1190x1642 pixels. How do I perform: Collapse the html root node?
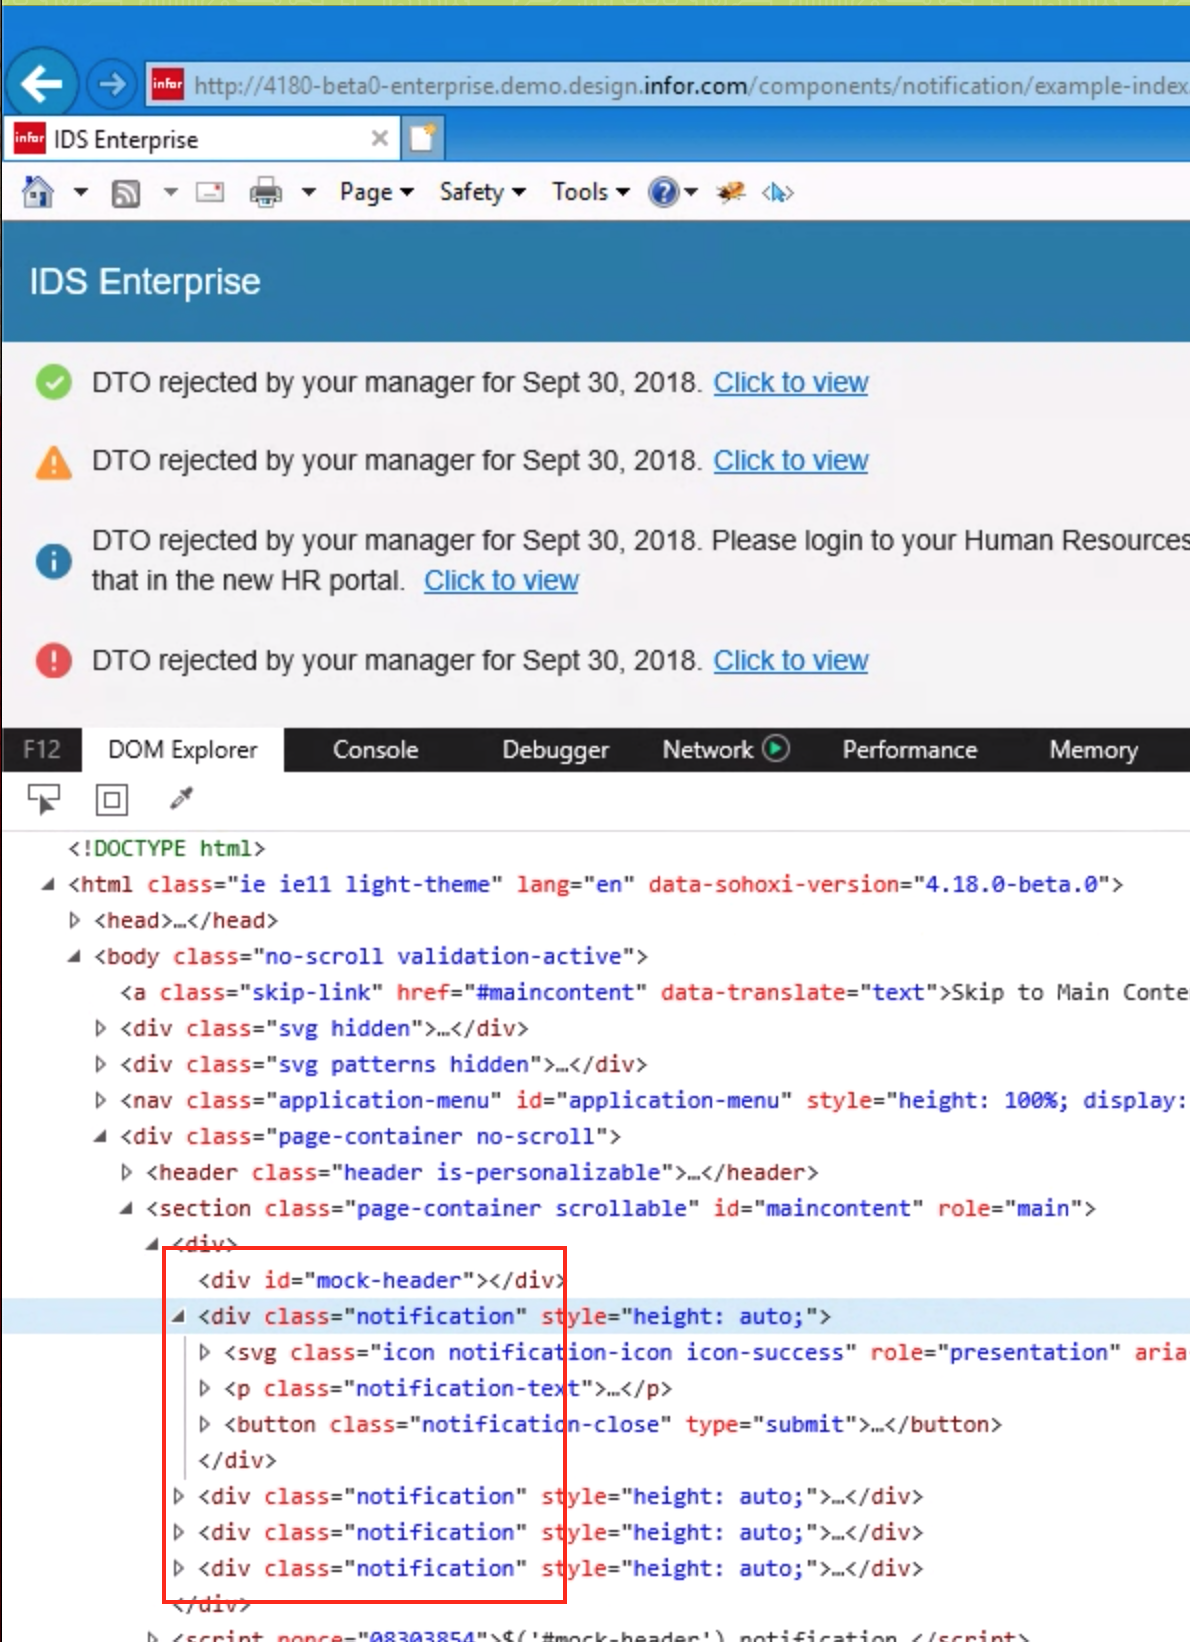click(47, 884)
